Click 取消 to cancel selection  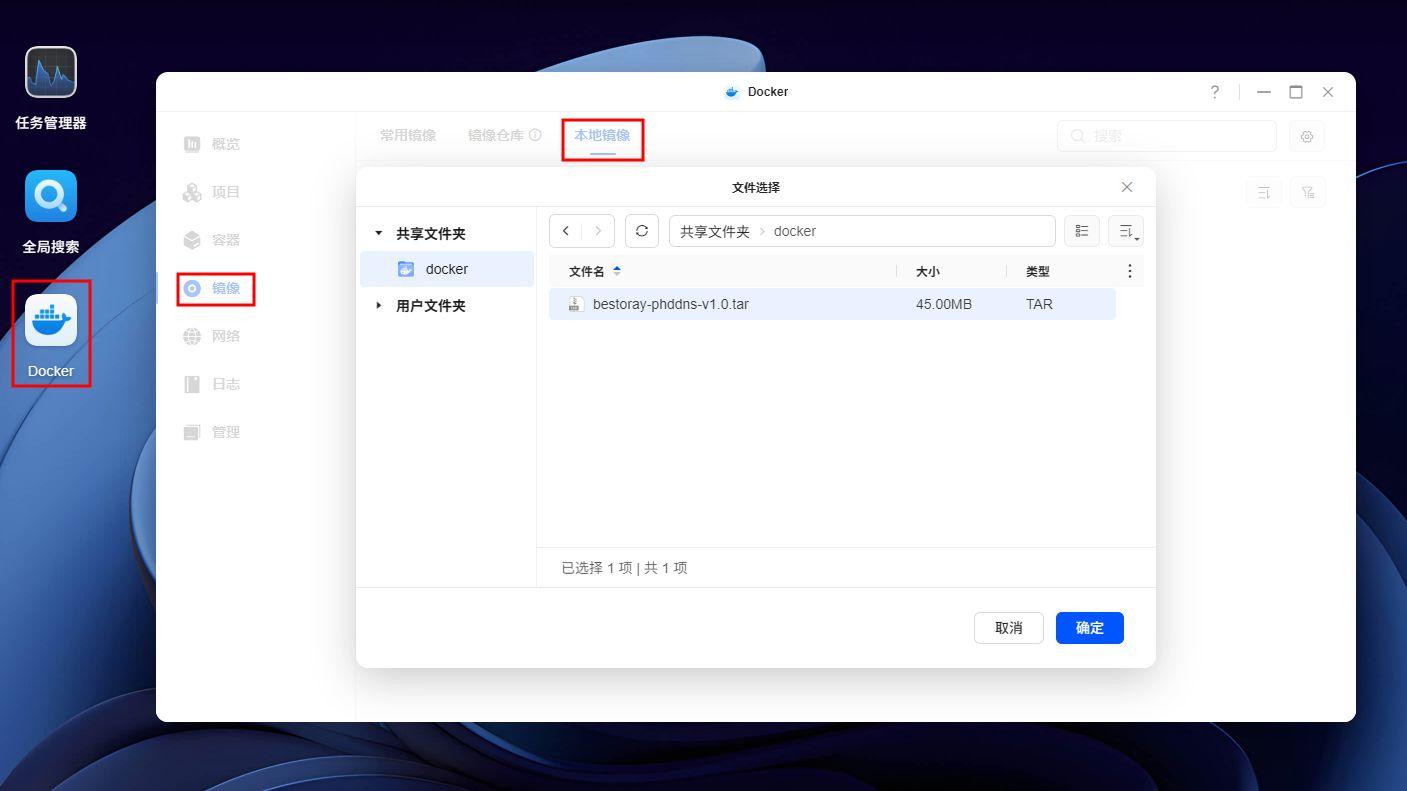pyautogui.click(x=1009, y=628)
